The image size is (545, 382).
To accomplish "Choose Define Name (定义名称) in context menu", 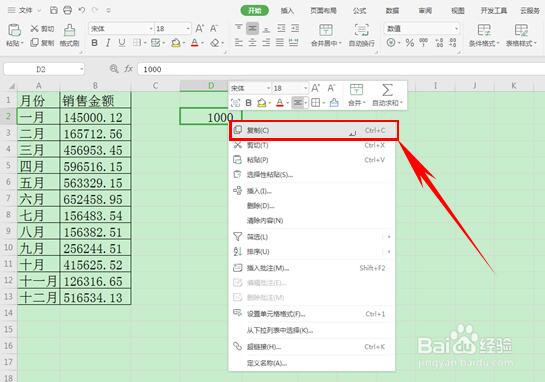I will [312, 363].
